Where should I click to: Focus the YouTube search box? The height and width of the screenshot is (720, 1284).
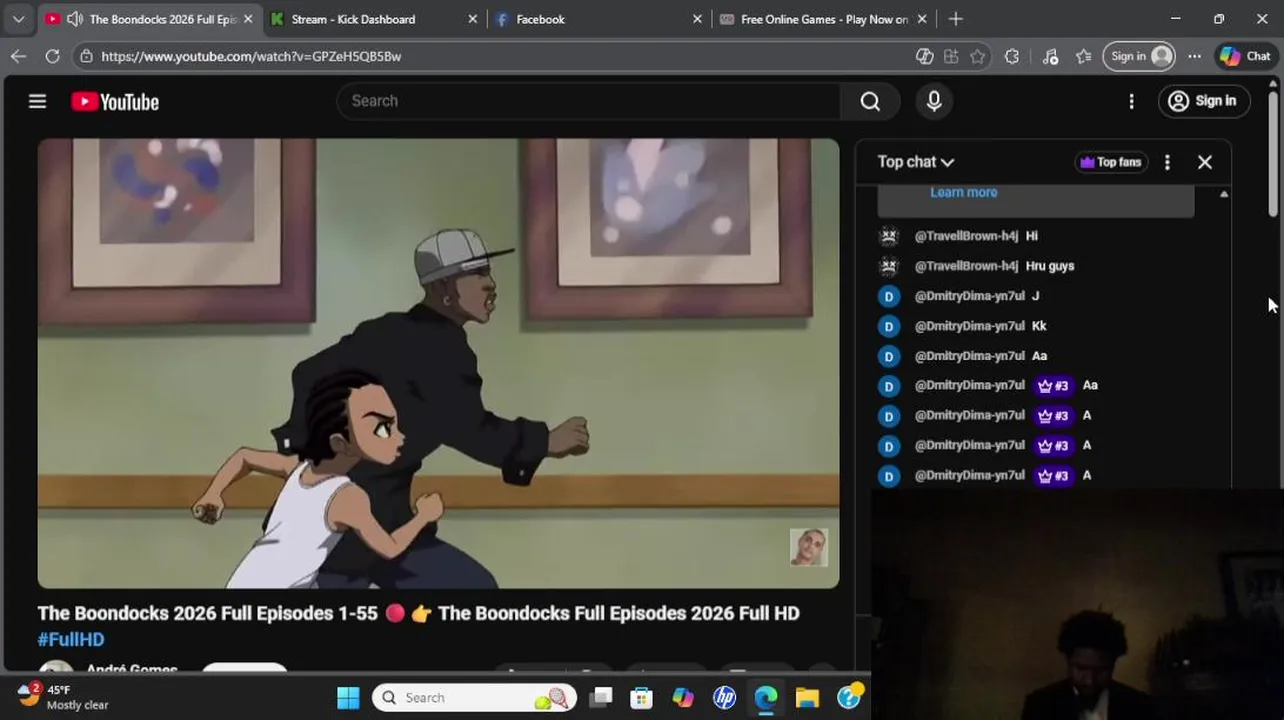(590, 101)
